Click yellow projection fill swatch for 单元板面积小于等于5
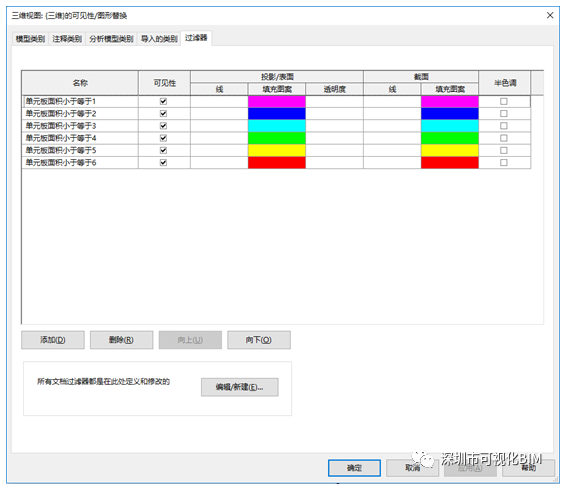 [x=277, y=151]
